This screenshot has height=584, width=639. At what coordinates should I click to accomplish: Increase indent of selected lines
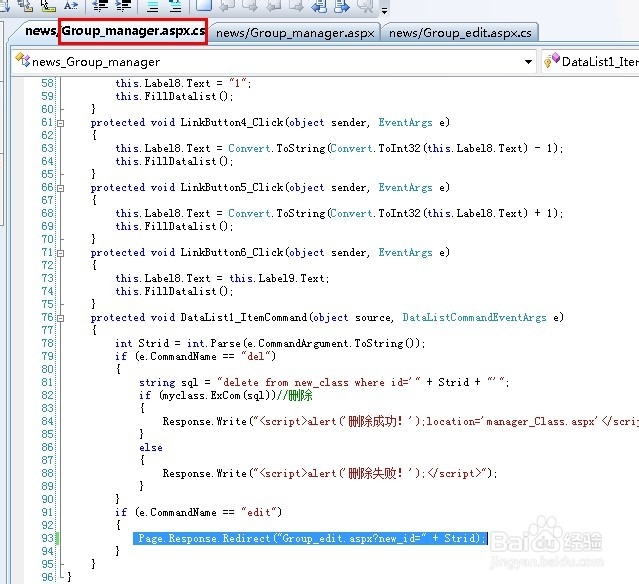(123, 5)
